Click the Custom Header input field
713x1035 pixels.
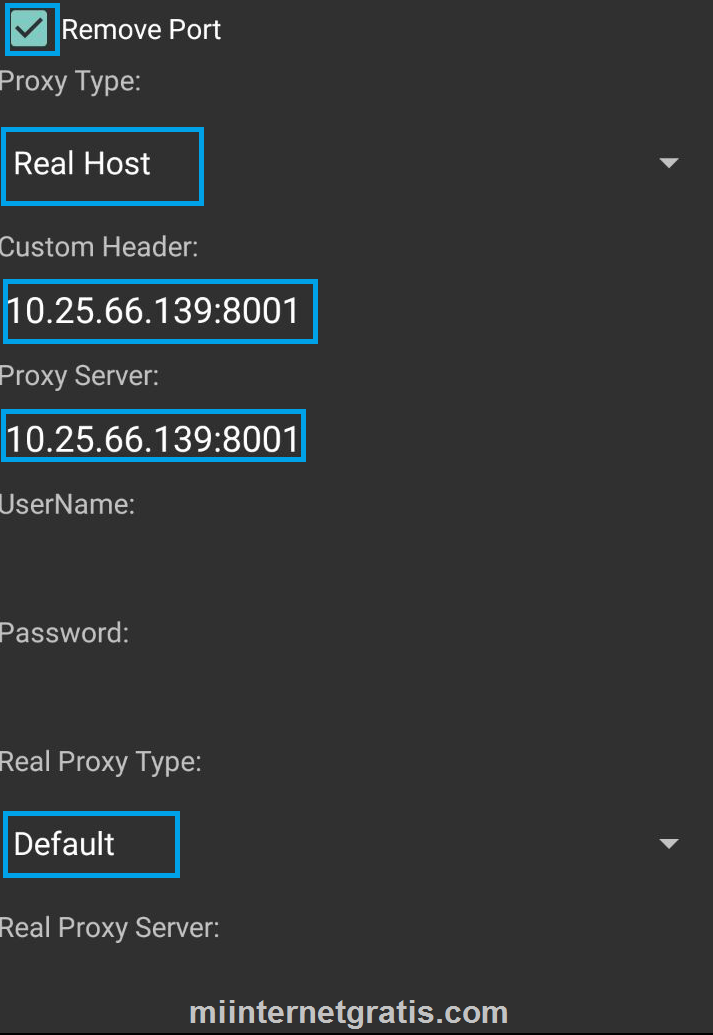[x=356, y=310]
